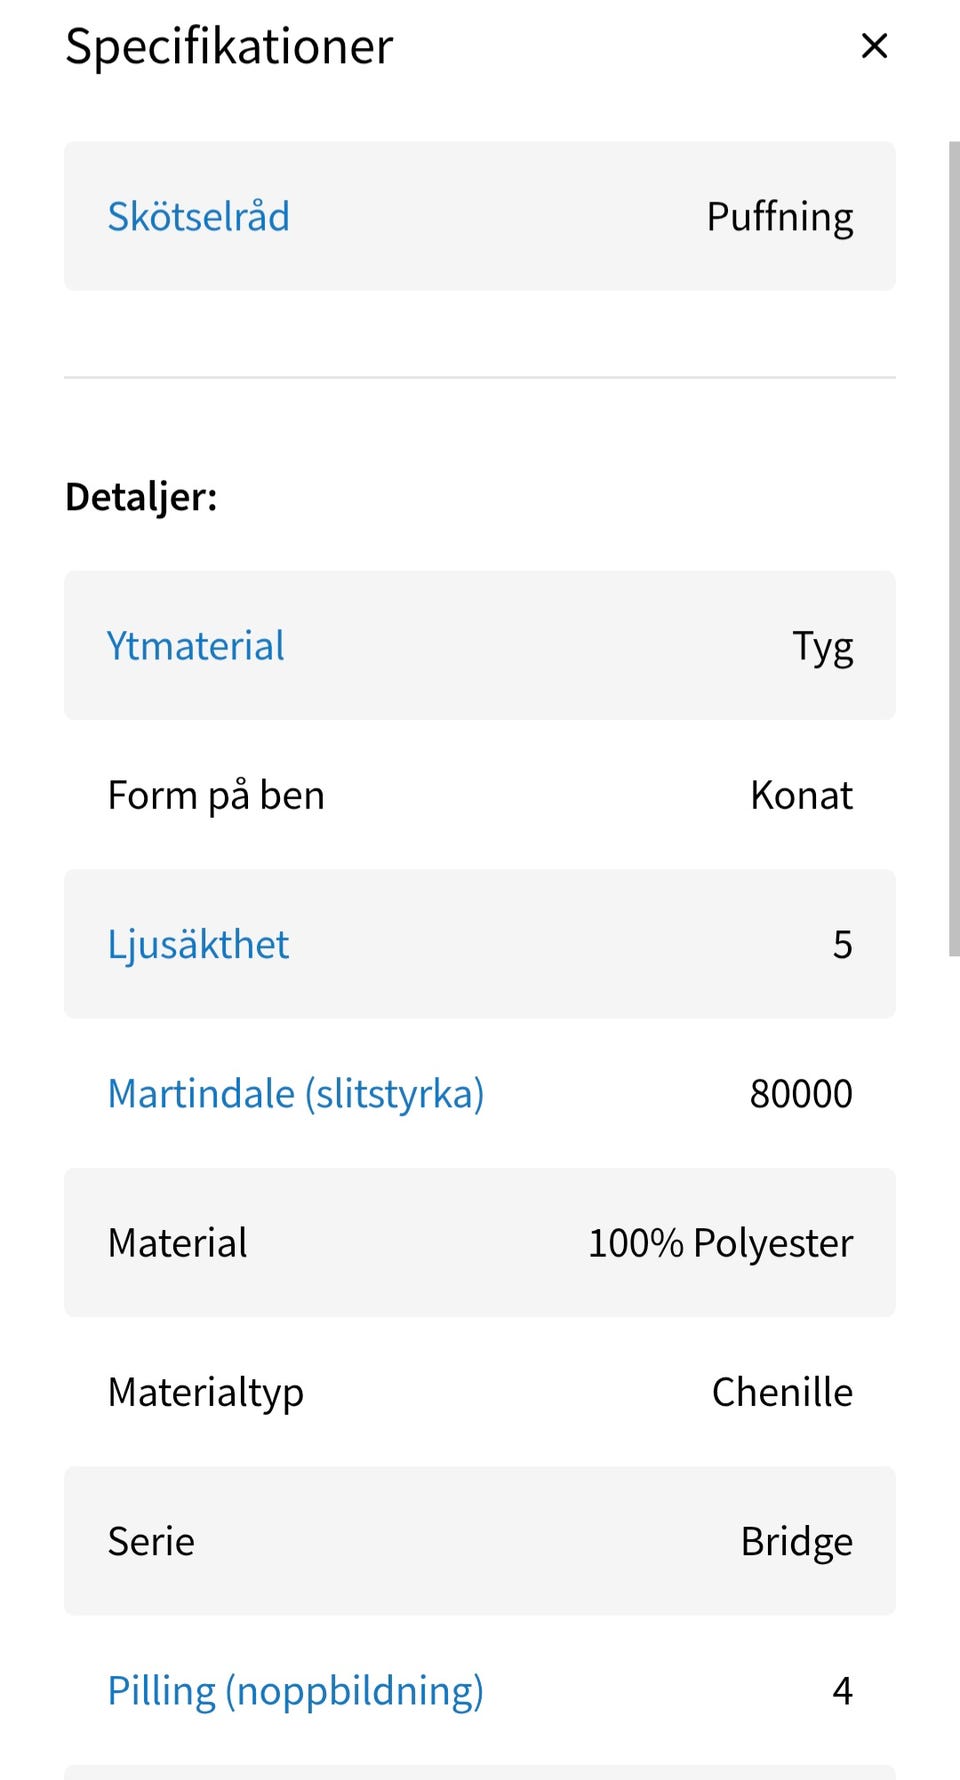Click the Puffning value text
The height and width of the screenshot is (1780, 960).
[x=779, y=217]
